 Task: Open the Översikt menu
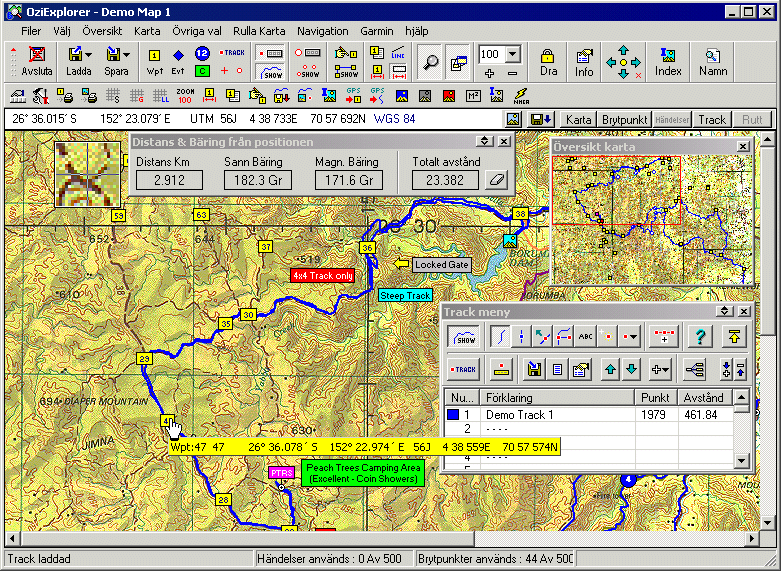(x=102, y=31)
